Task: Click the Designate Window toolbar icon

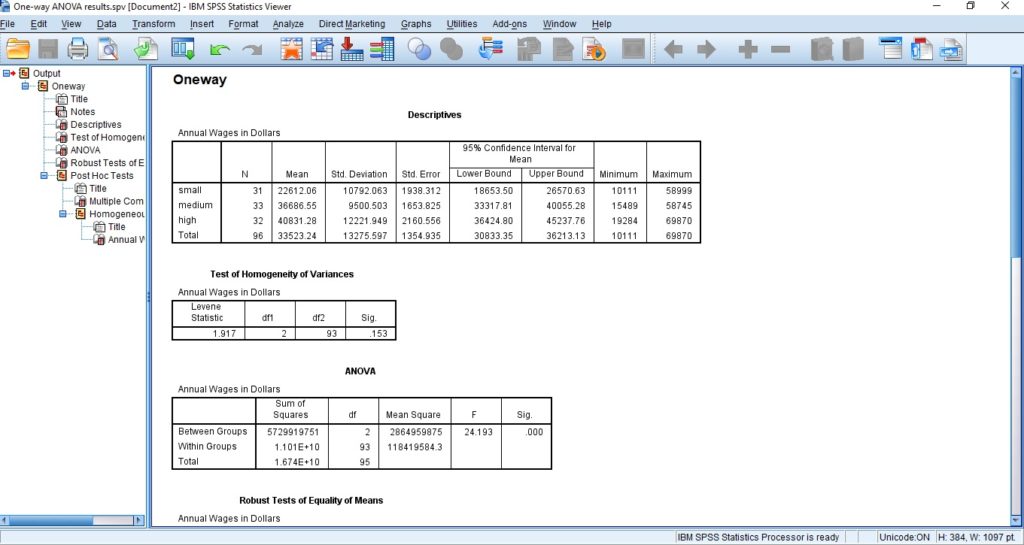Action: pyautogui.click(x=633, y=49)
